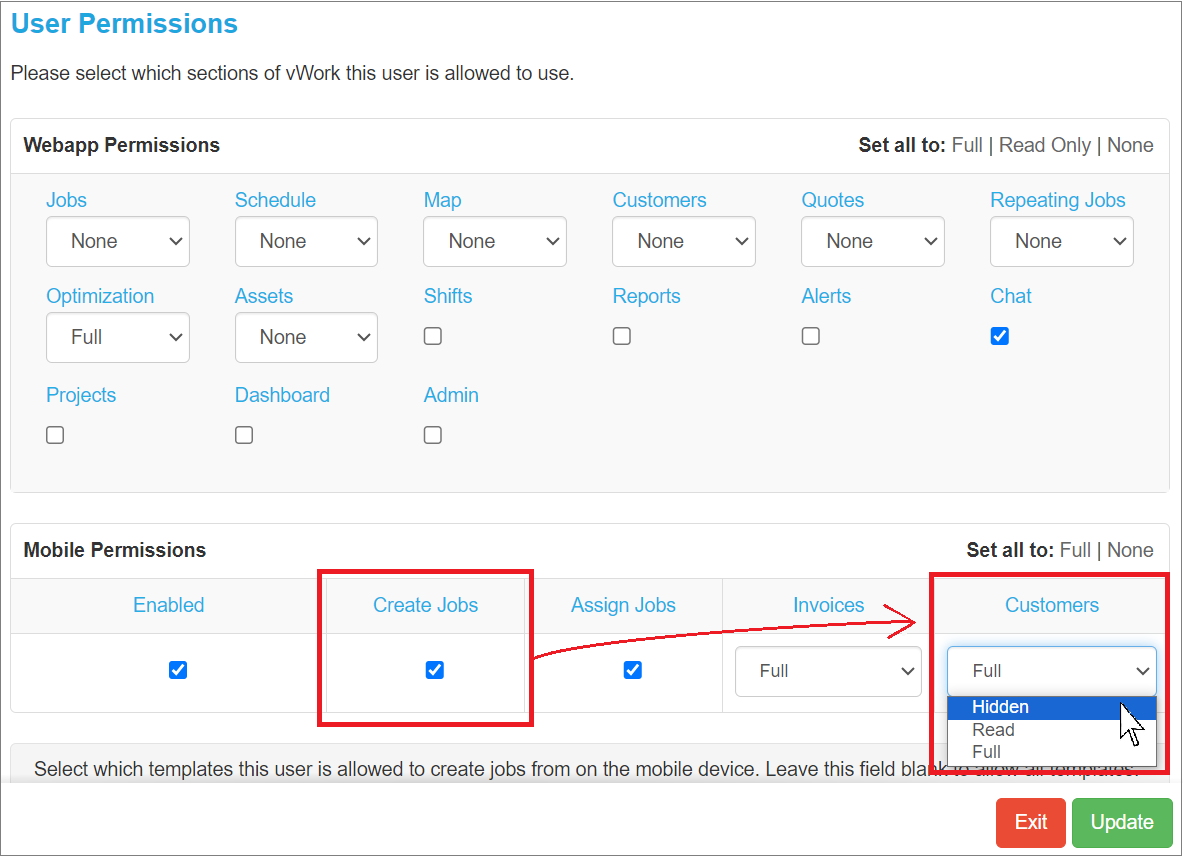This screenshot has height=857, width=1183.
Task: Open the Schedule permission dropdown
Action: click(x=306, y=241)
